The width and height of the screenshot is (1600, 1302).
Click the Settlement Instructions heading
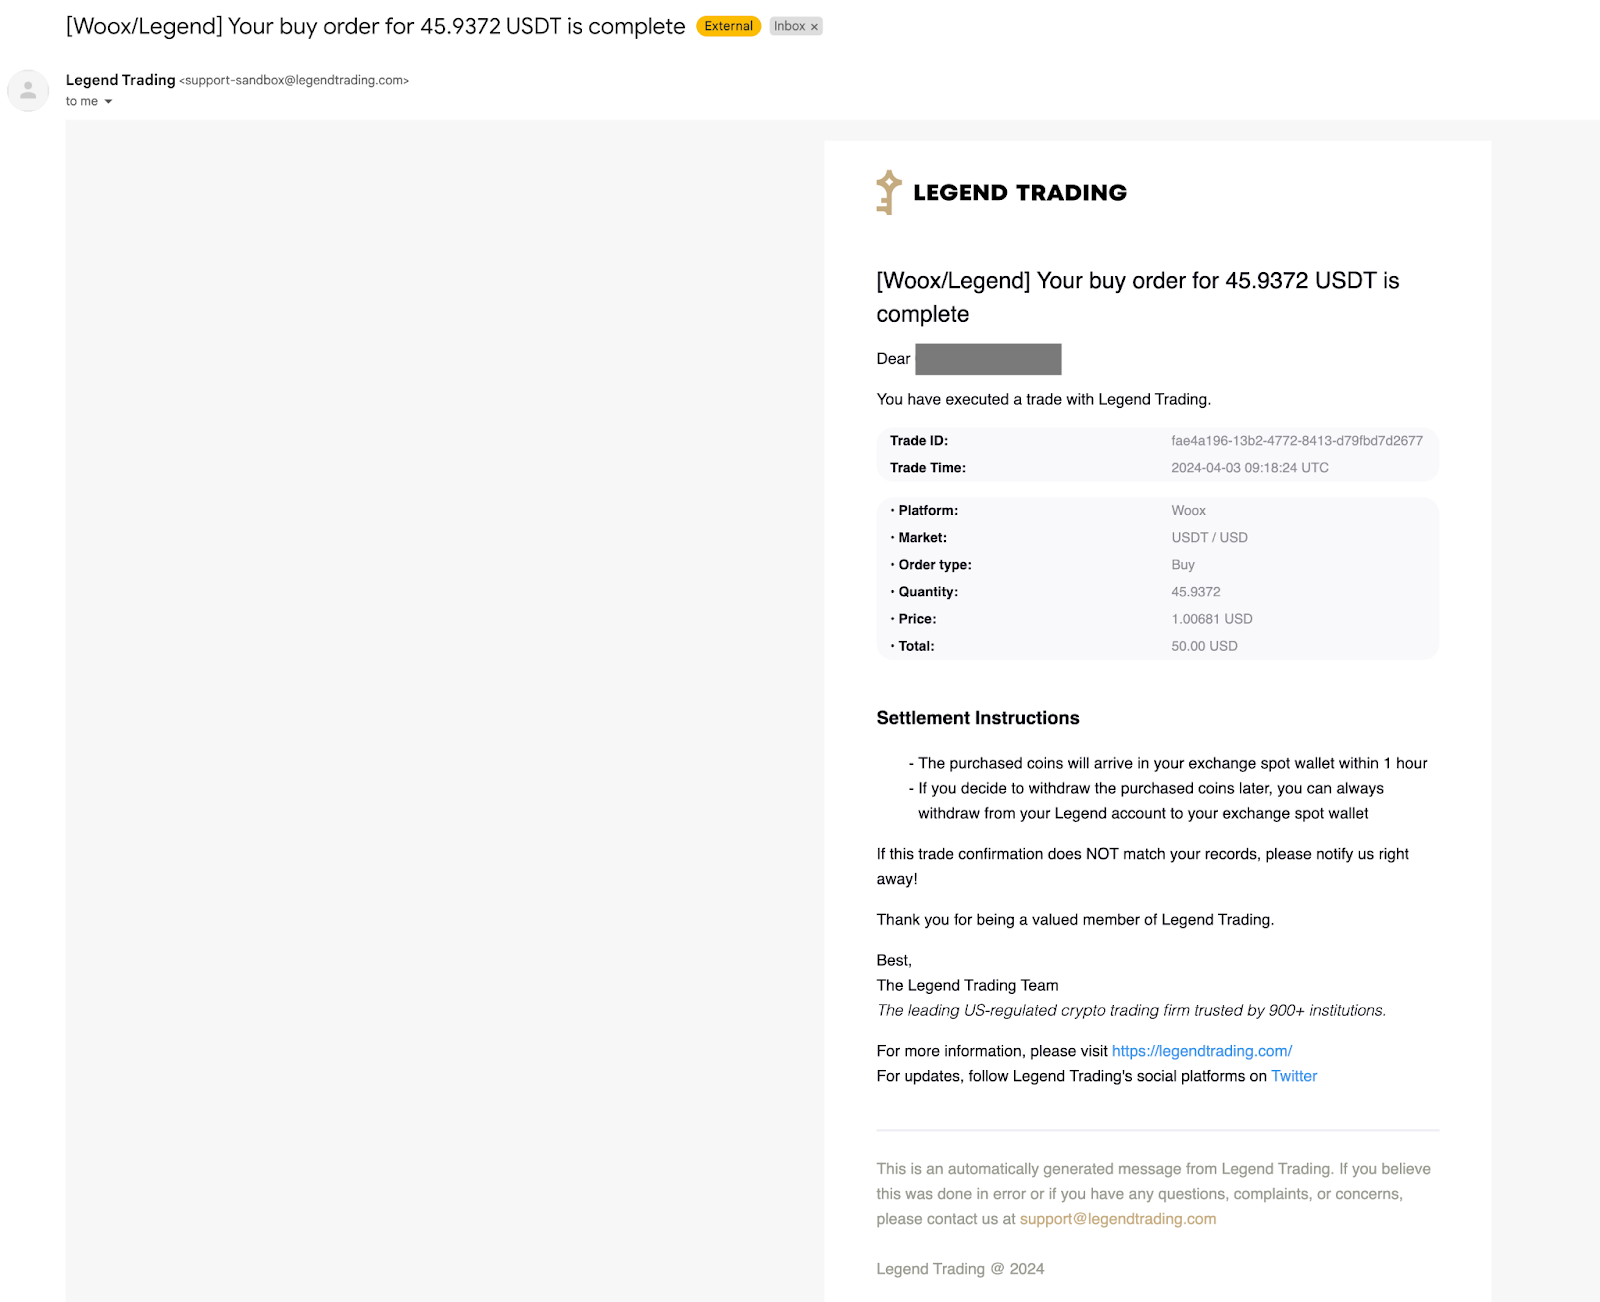[x=977, y=718]
